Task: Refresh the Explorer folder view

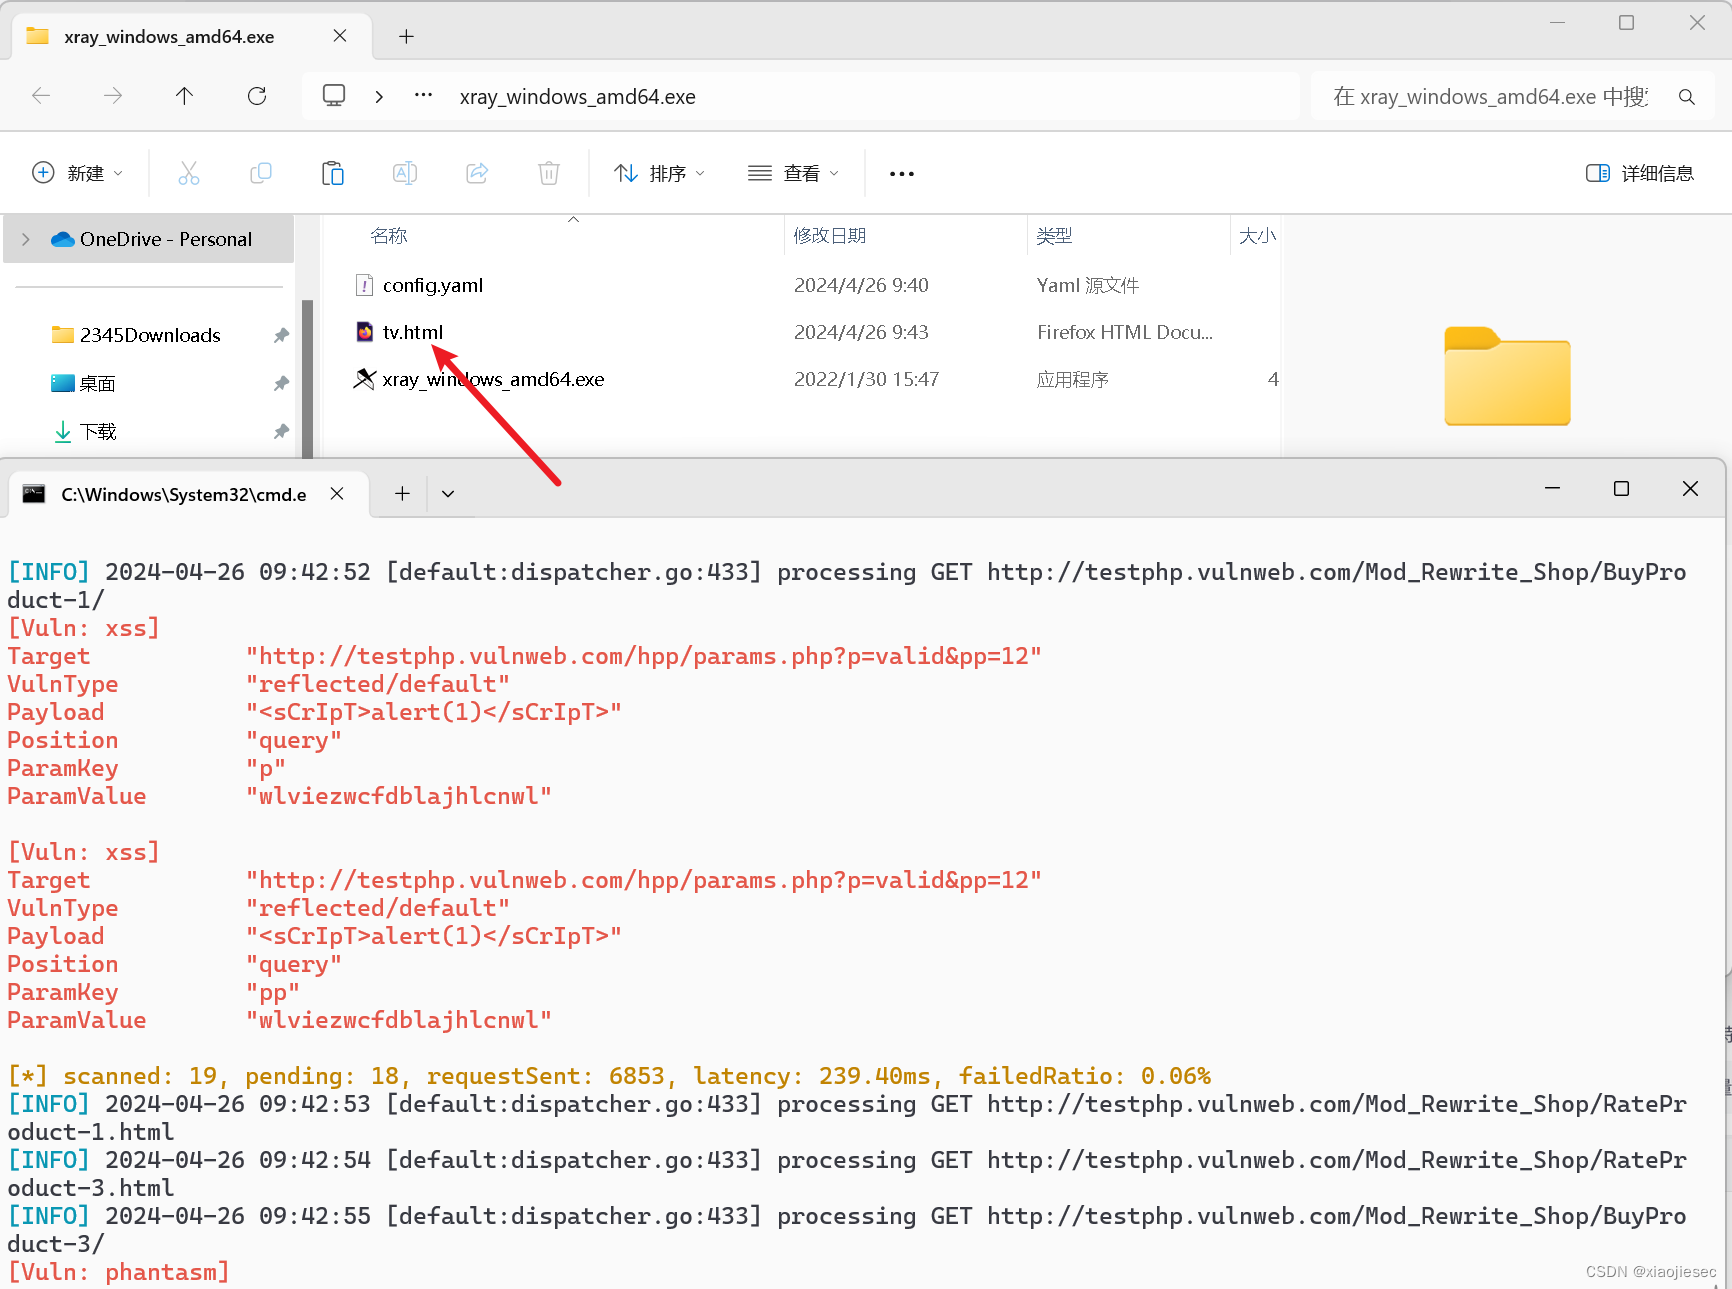Action: pyautogui.click(x=257, y=96)
